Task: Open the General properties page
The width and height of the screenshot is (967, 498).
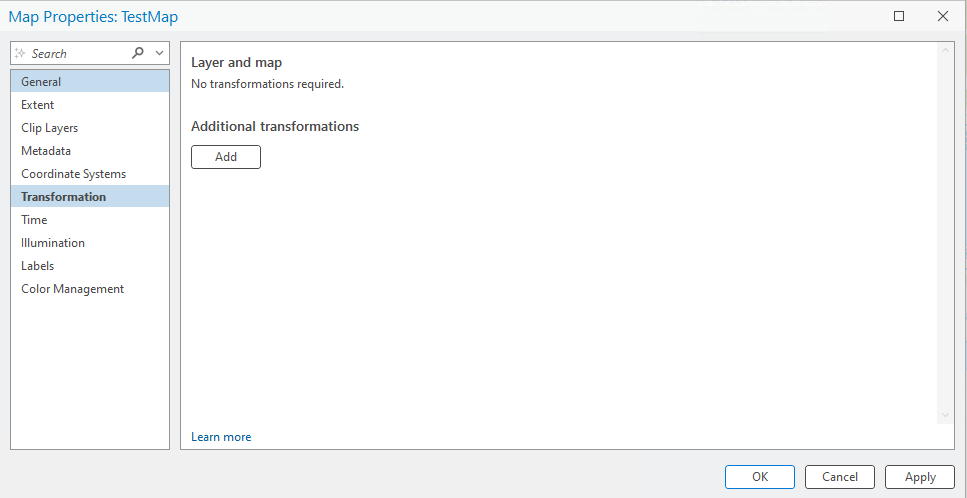Action: pyautogui.click(x=90, y=81)
